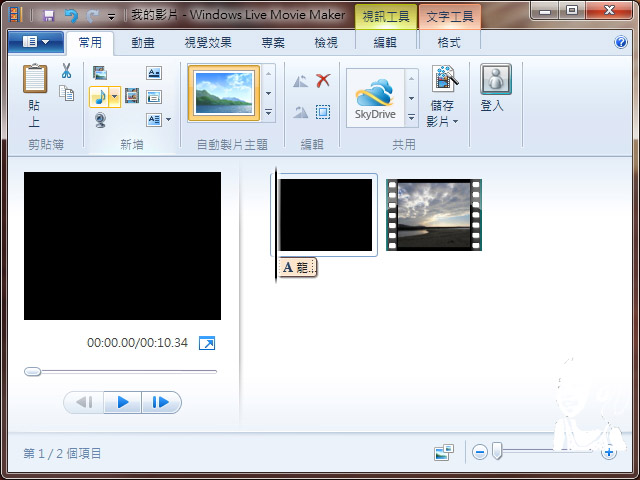Select the black title clip on storyboard
This screenshot has width=640, height=480.
(x=325, y=215)
